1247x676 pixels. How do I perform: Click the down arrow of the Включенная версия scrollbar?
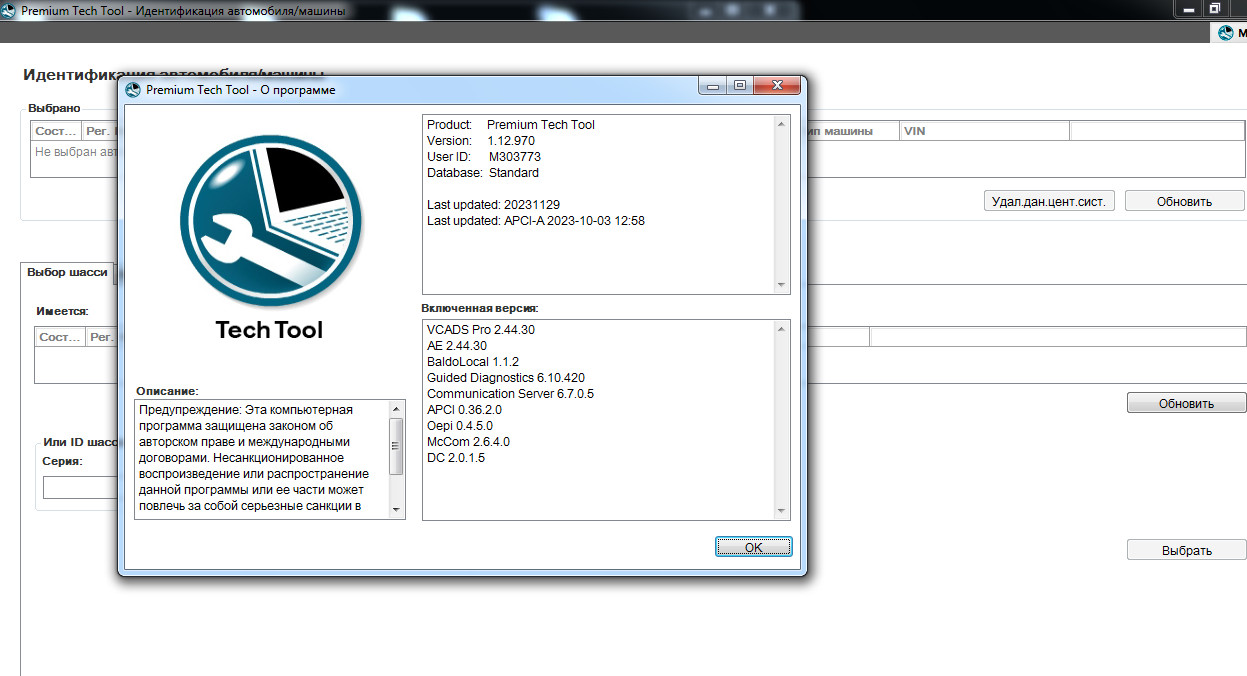[782, 512]
